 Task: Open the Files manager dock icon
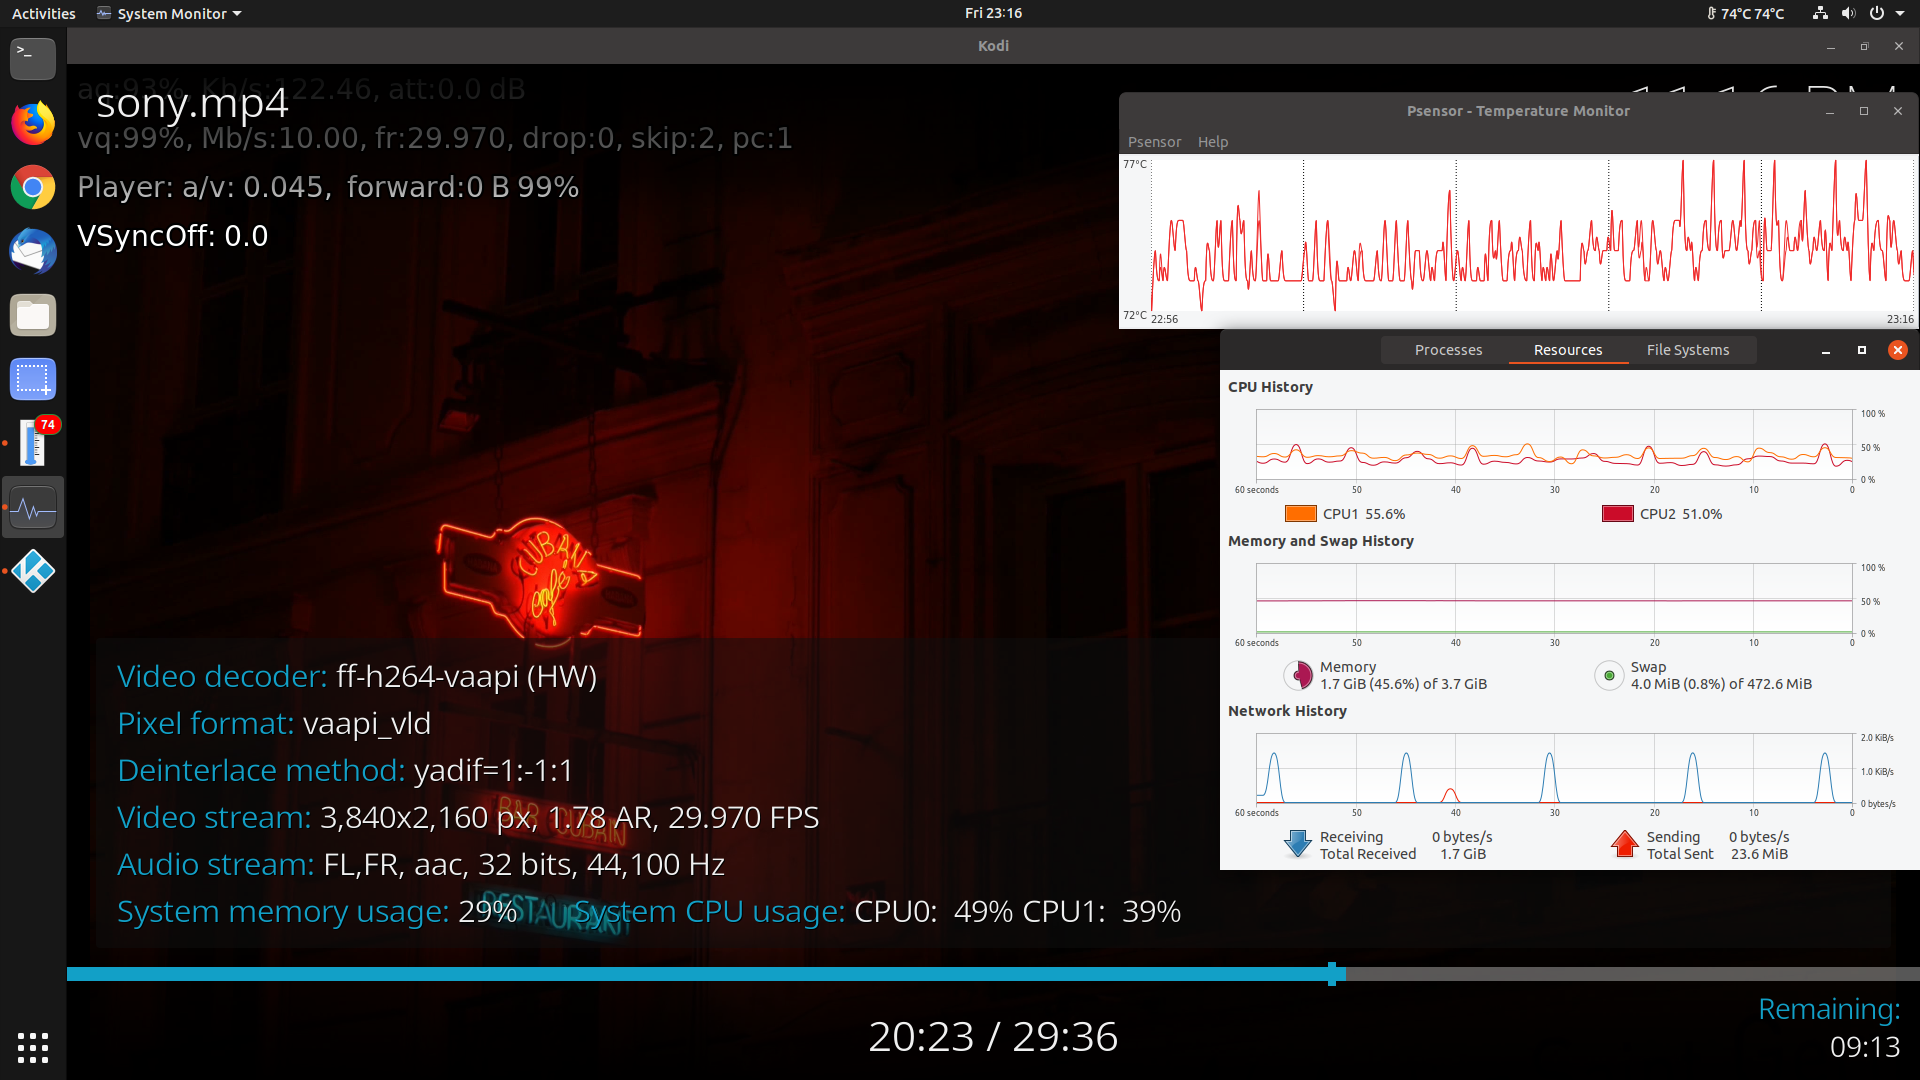click(x=33, y=315)
